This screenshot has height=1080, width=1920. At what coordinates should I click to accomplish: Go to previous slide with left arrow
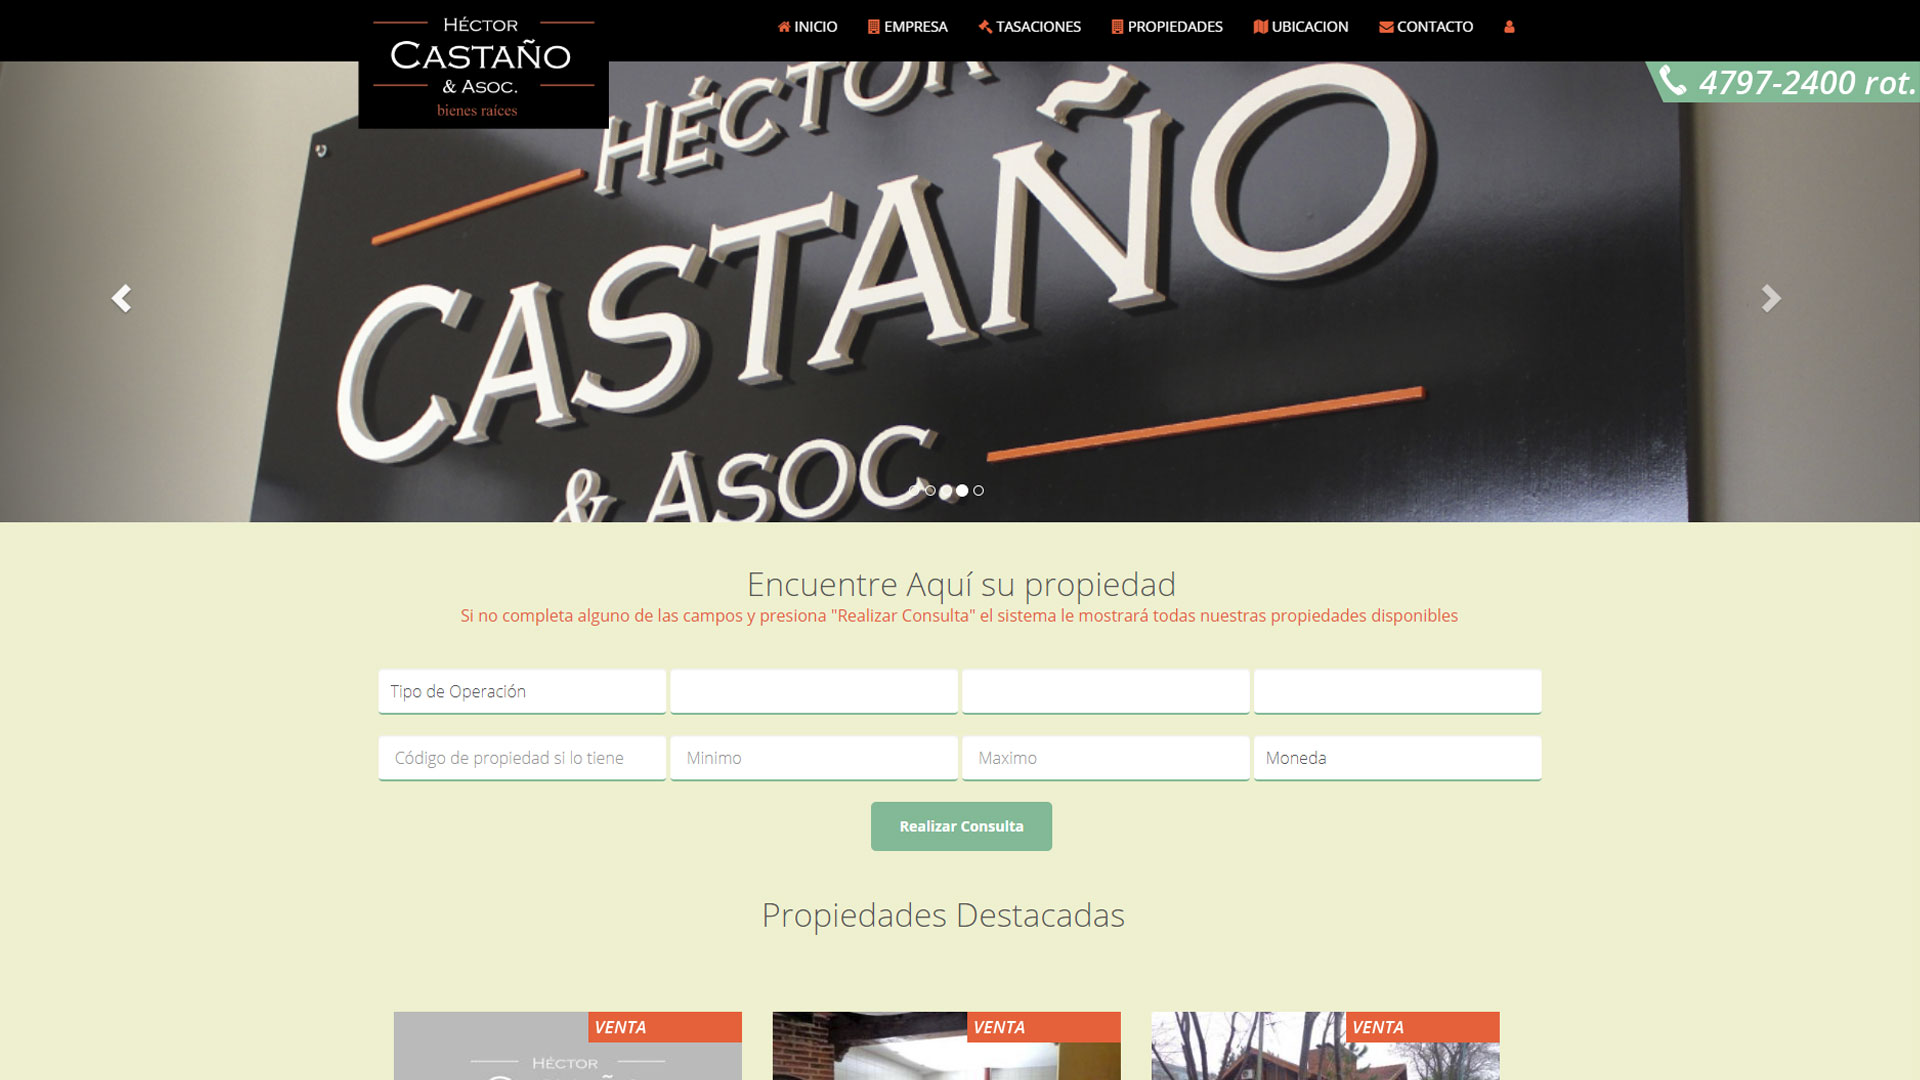click(x=122, y=298)
